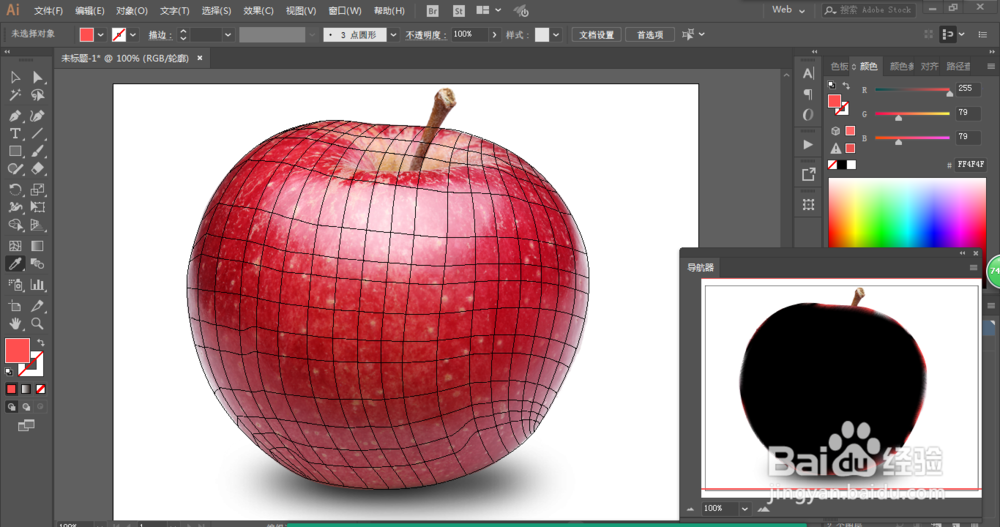Choose the Symbol Sprayer tool
The width and height of the screenshot is (1000, 527).
15,285
